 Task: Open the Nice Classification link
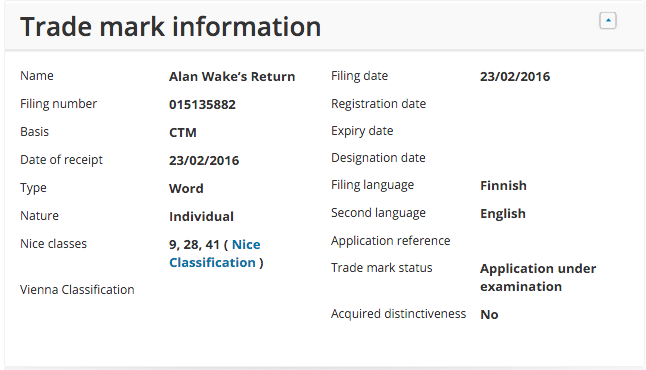click(x=215, y=253)
